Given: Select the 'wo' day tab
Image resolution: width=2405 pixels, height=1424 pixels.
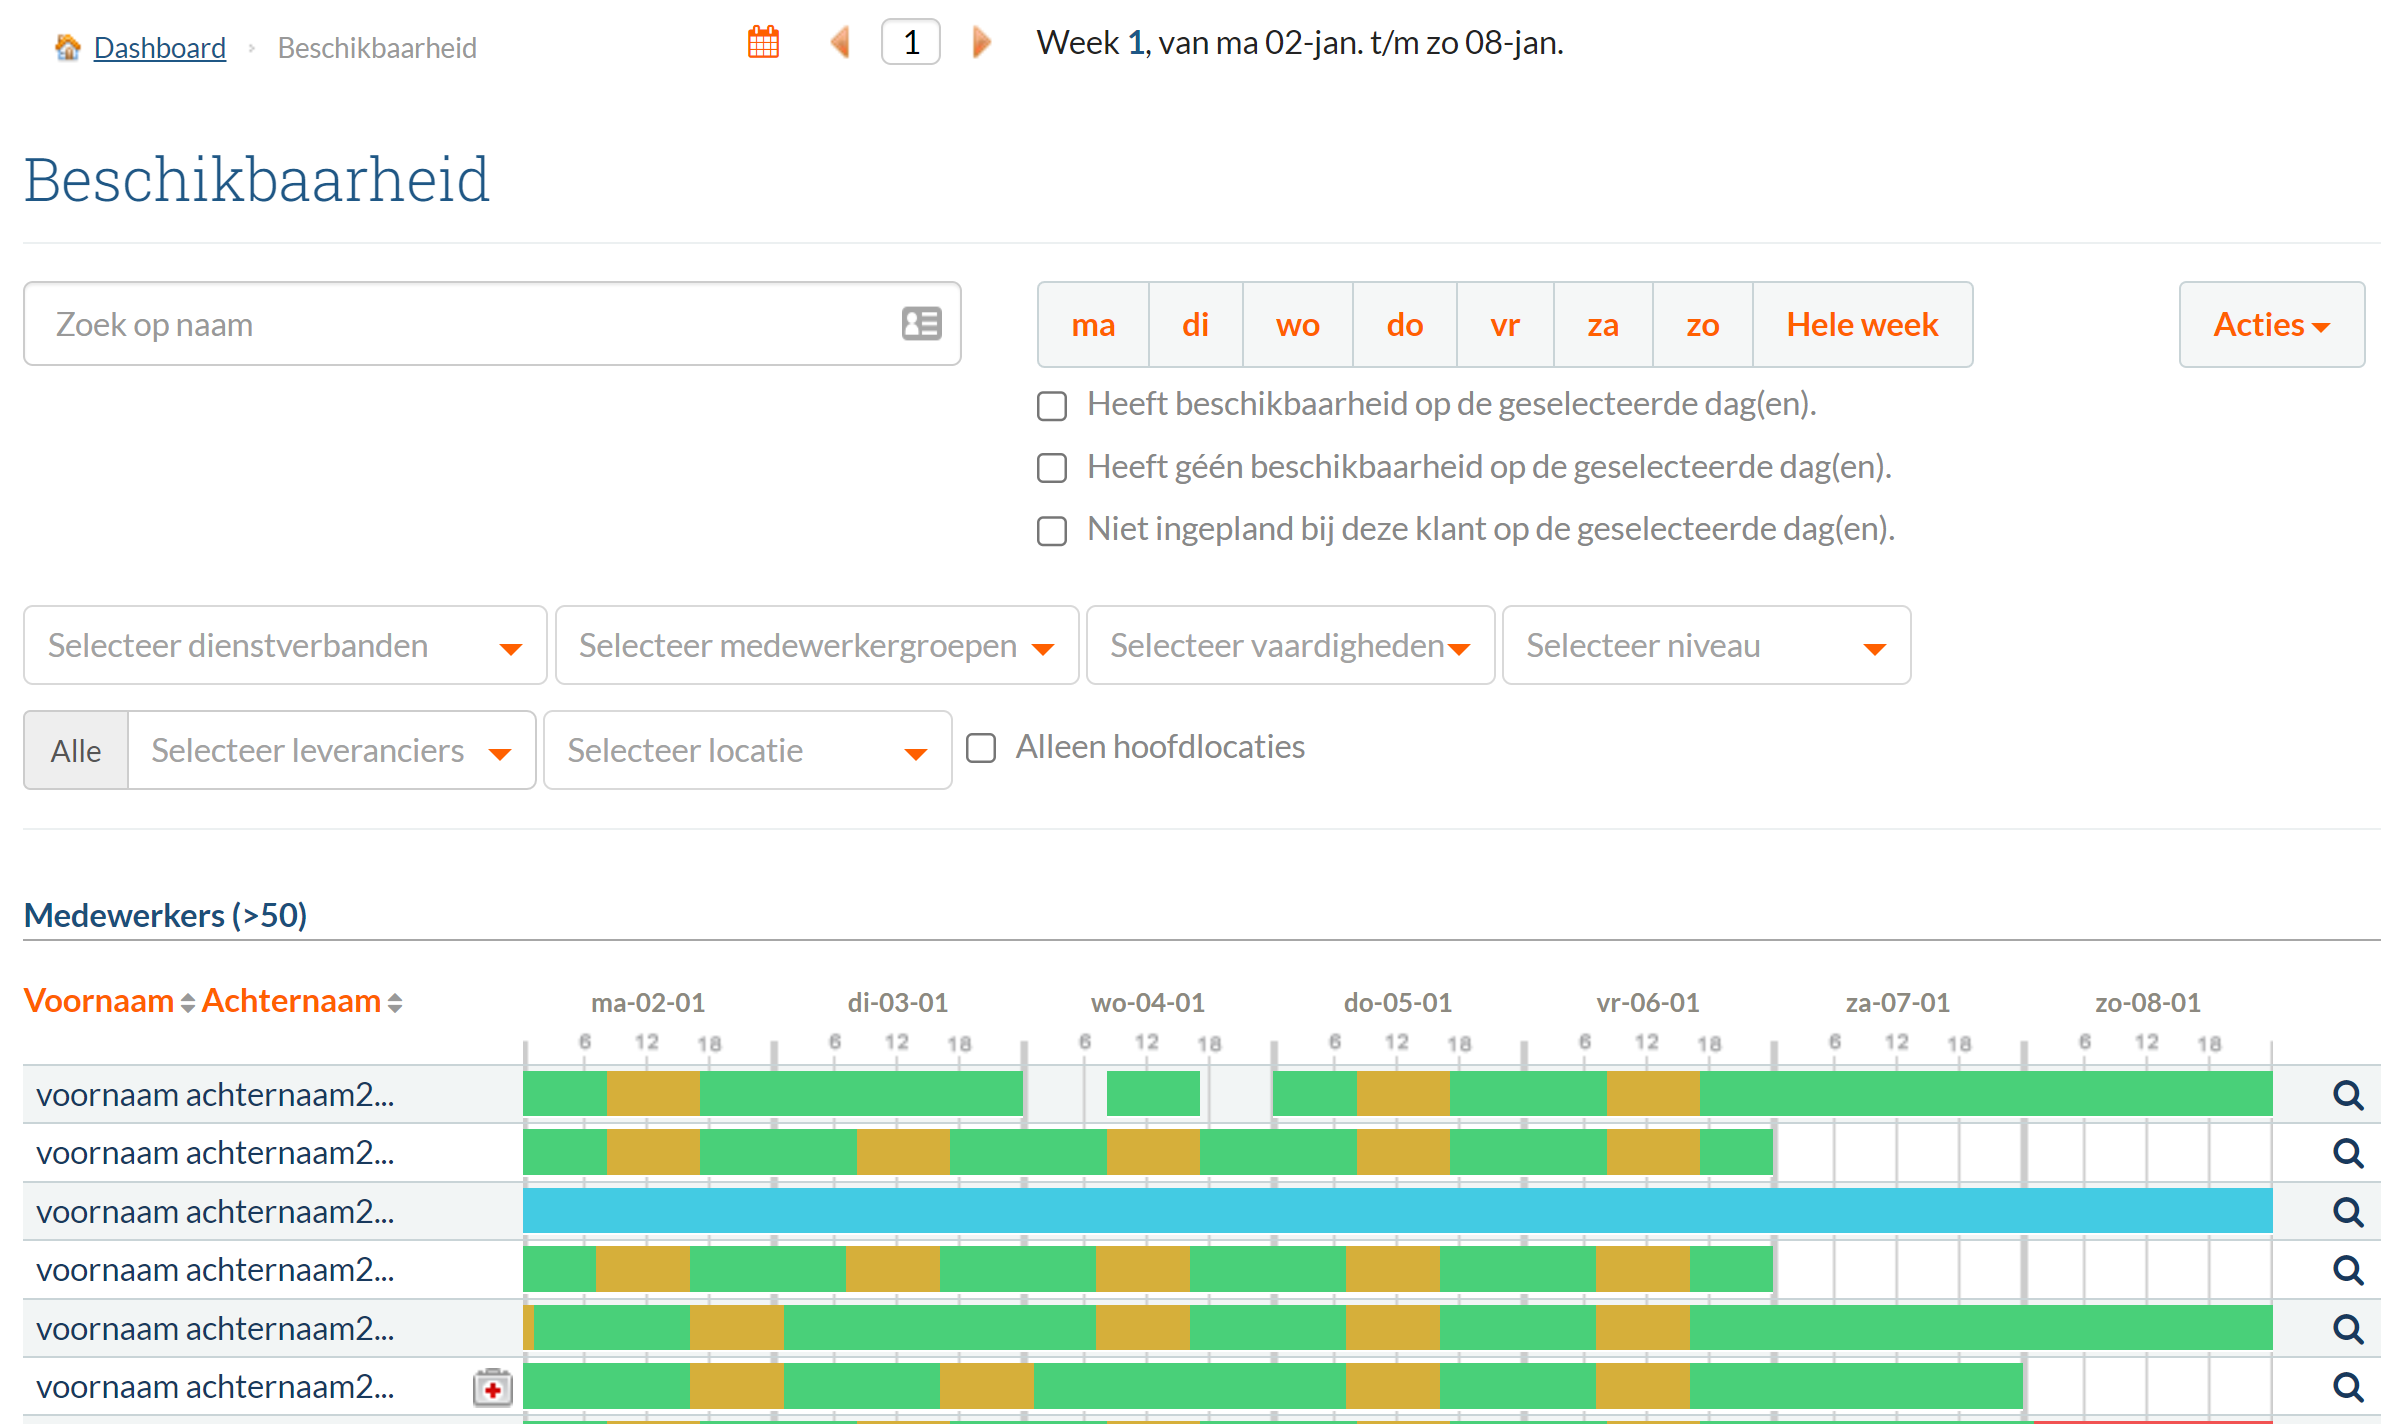Looking at the screenshot, I should click(1297, 325).
